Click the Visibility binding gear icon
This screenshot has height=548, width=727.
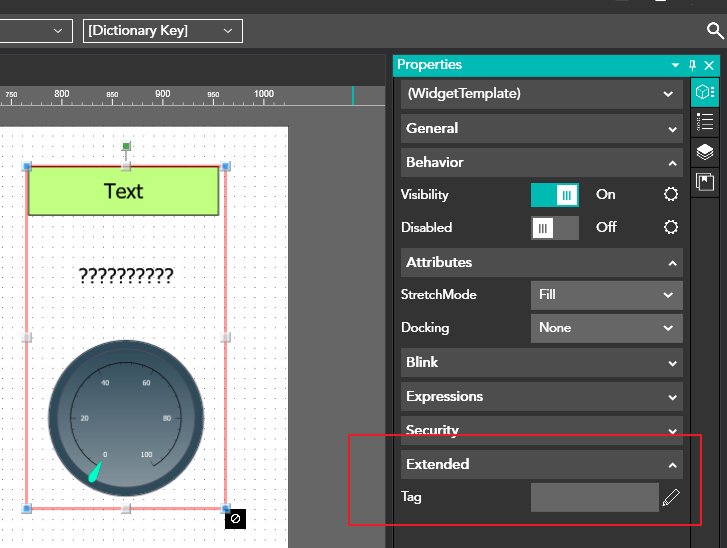671,195
